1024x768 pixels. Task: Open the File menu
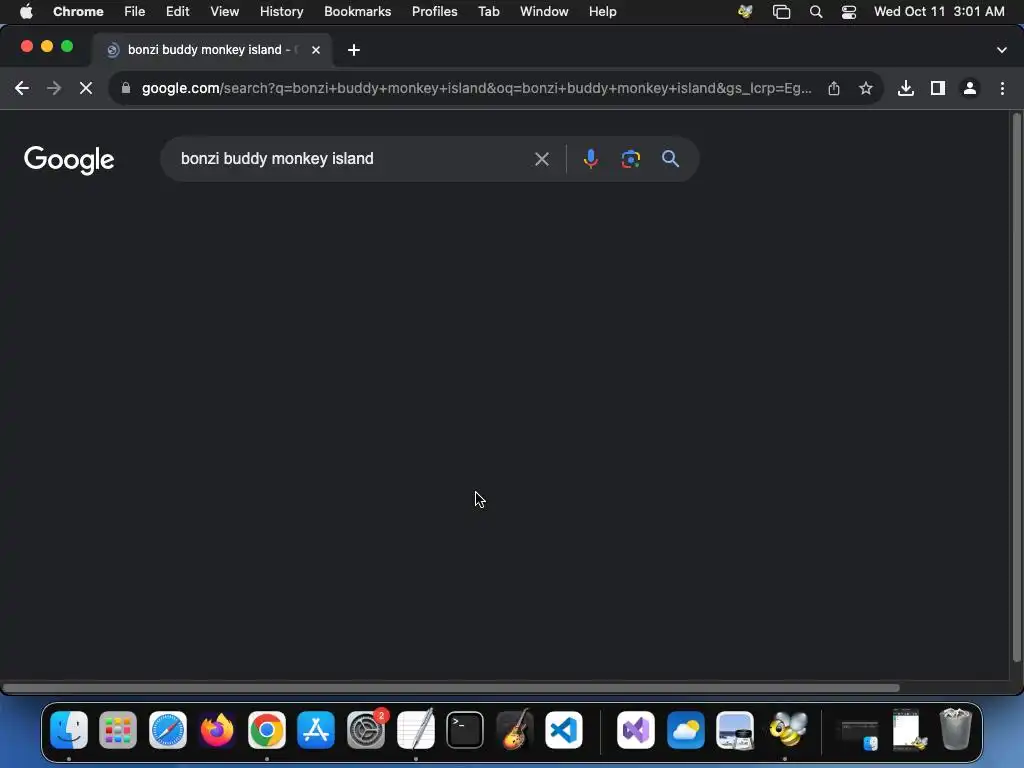point(135,12)
